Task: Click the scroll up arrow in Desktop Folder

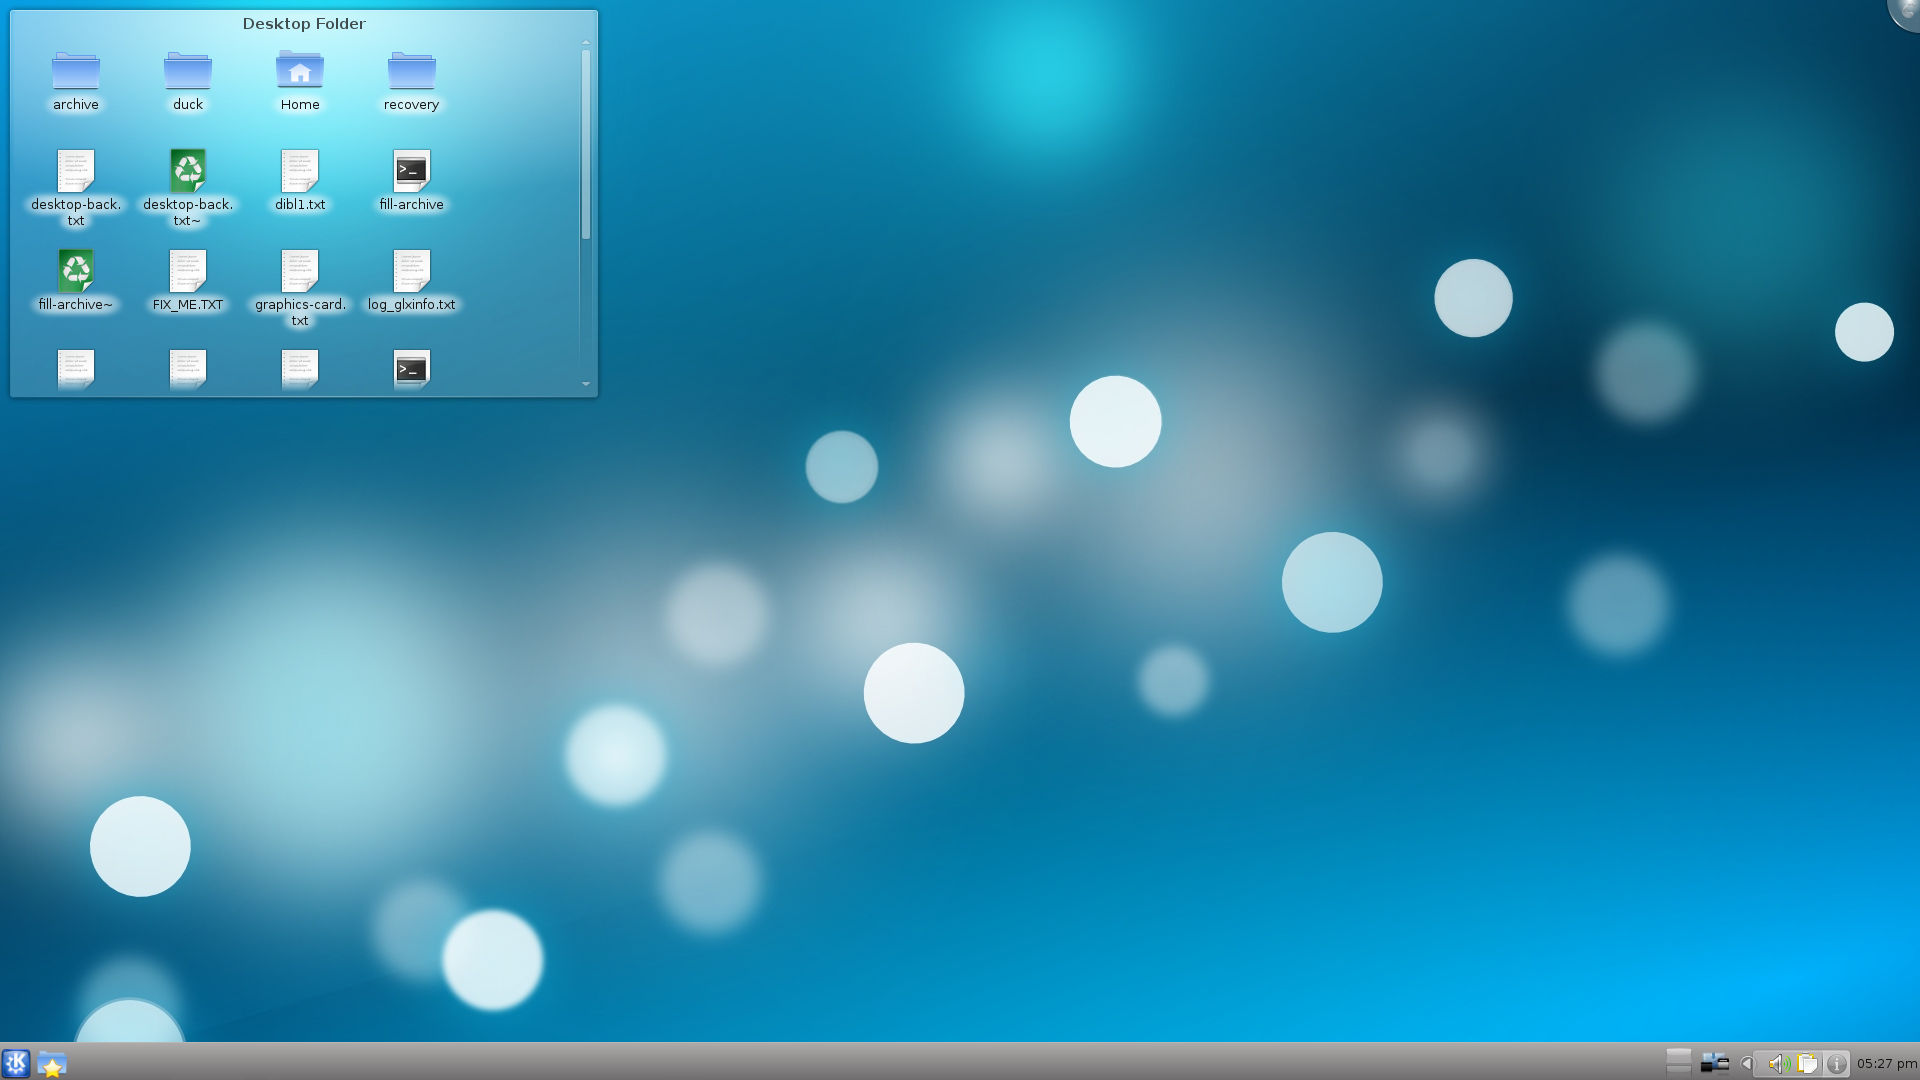Action: (x=586, y=43)
